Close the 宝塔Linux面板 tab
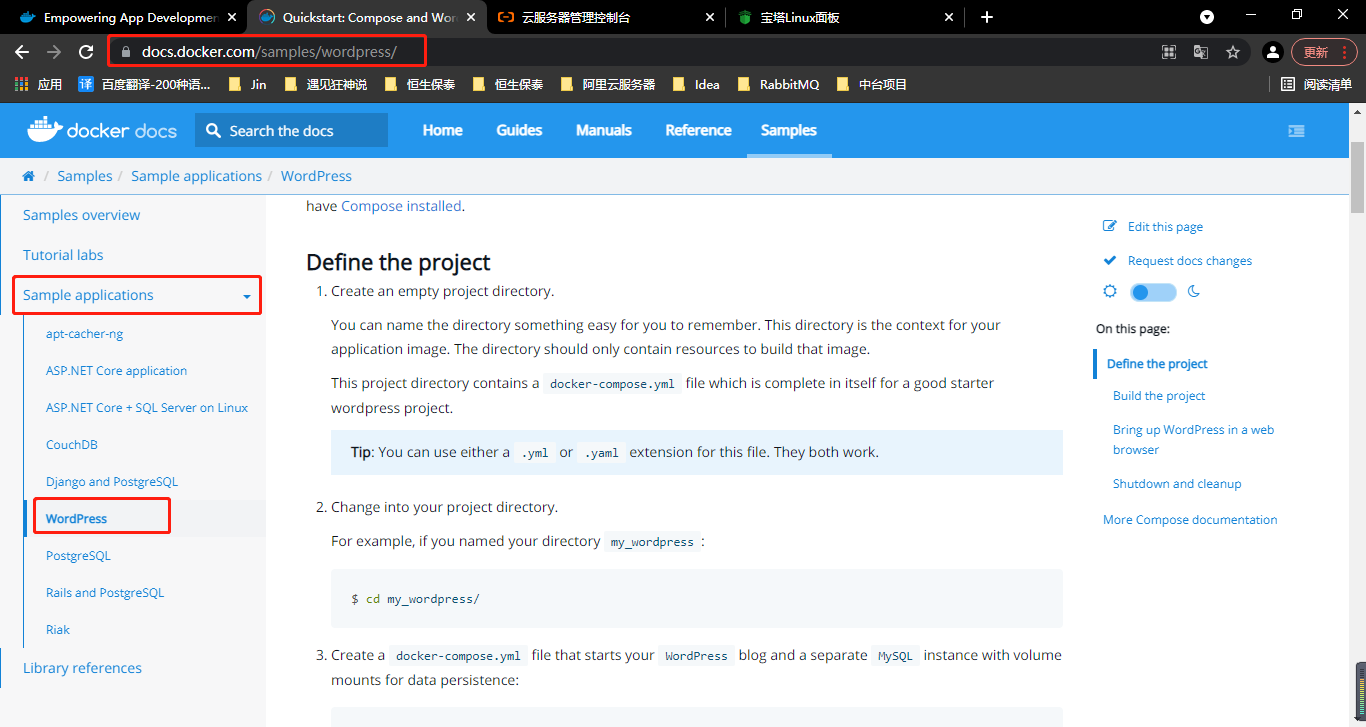Viewport: 1366px width, 727px height. click(950, 17)
